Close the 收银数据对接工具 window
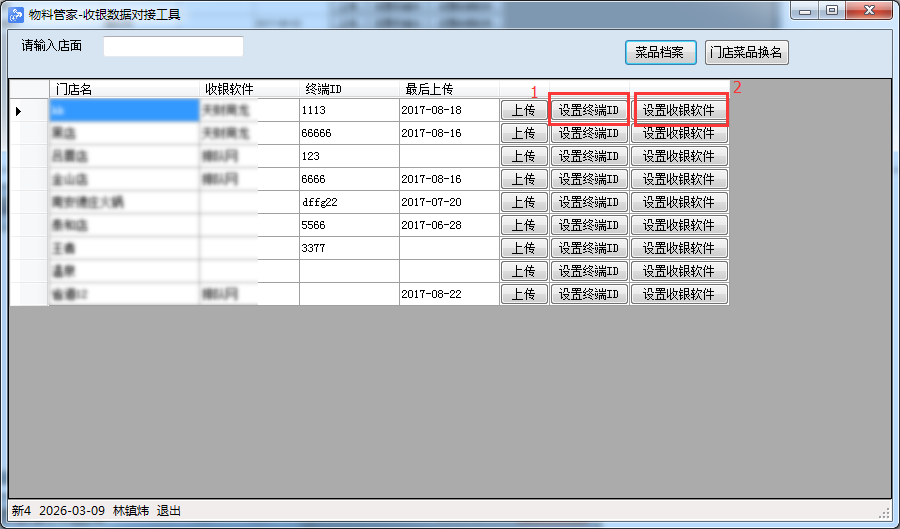Image resolution: width=900 pixels, height=529 pixels. point(866,10)
